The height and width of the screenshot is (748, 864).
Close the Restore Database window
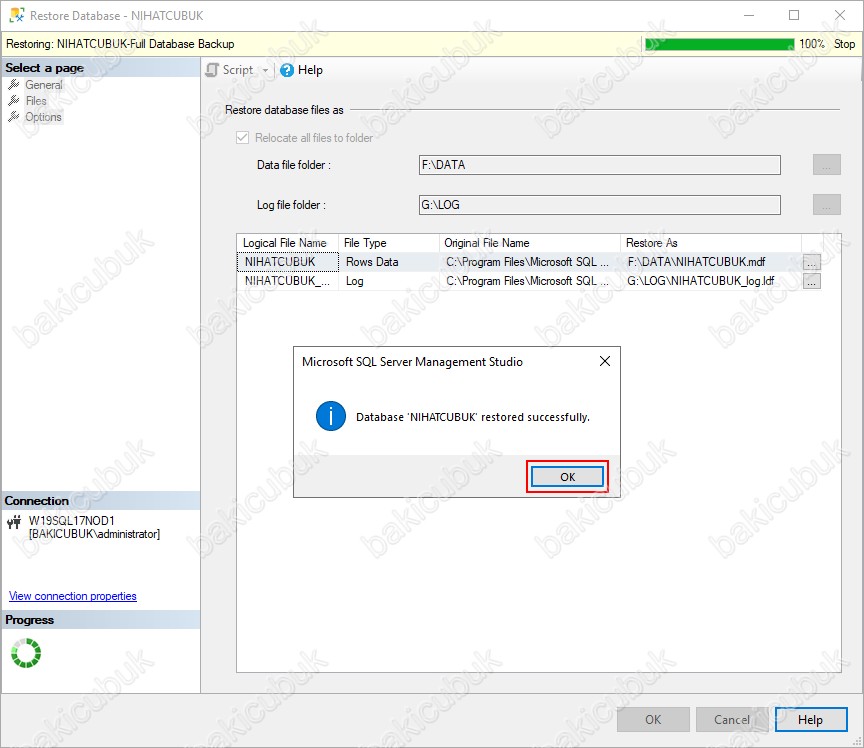tap(840, 15)
